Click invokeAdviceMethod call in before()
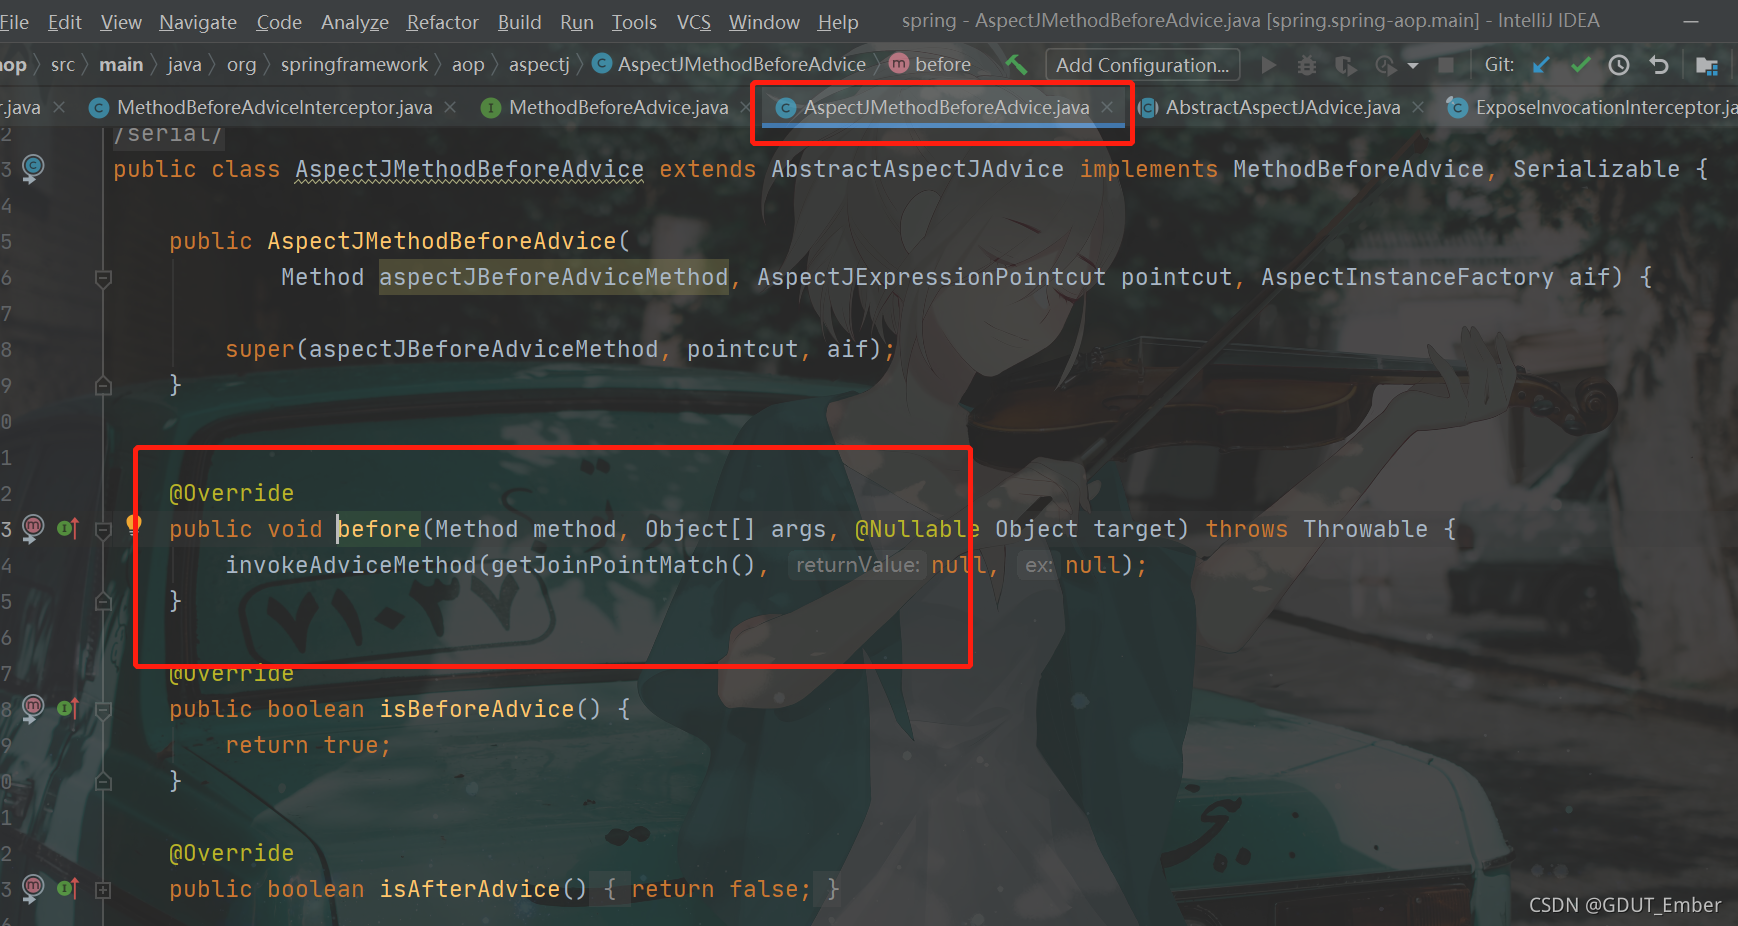The height and width of the screenshot is (926, 1738). [x=351, y=565]
